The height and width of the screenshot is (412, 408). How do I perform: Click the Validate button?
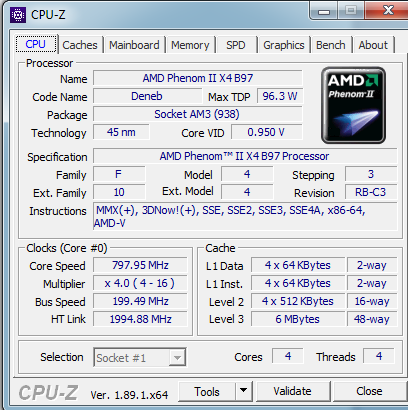click(x=293, y=391)
